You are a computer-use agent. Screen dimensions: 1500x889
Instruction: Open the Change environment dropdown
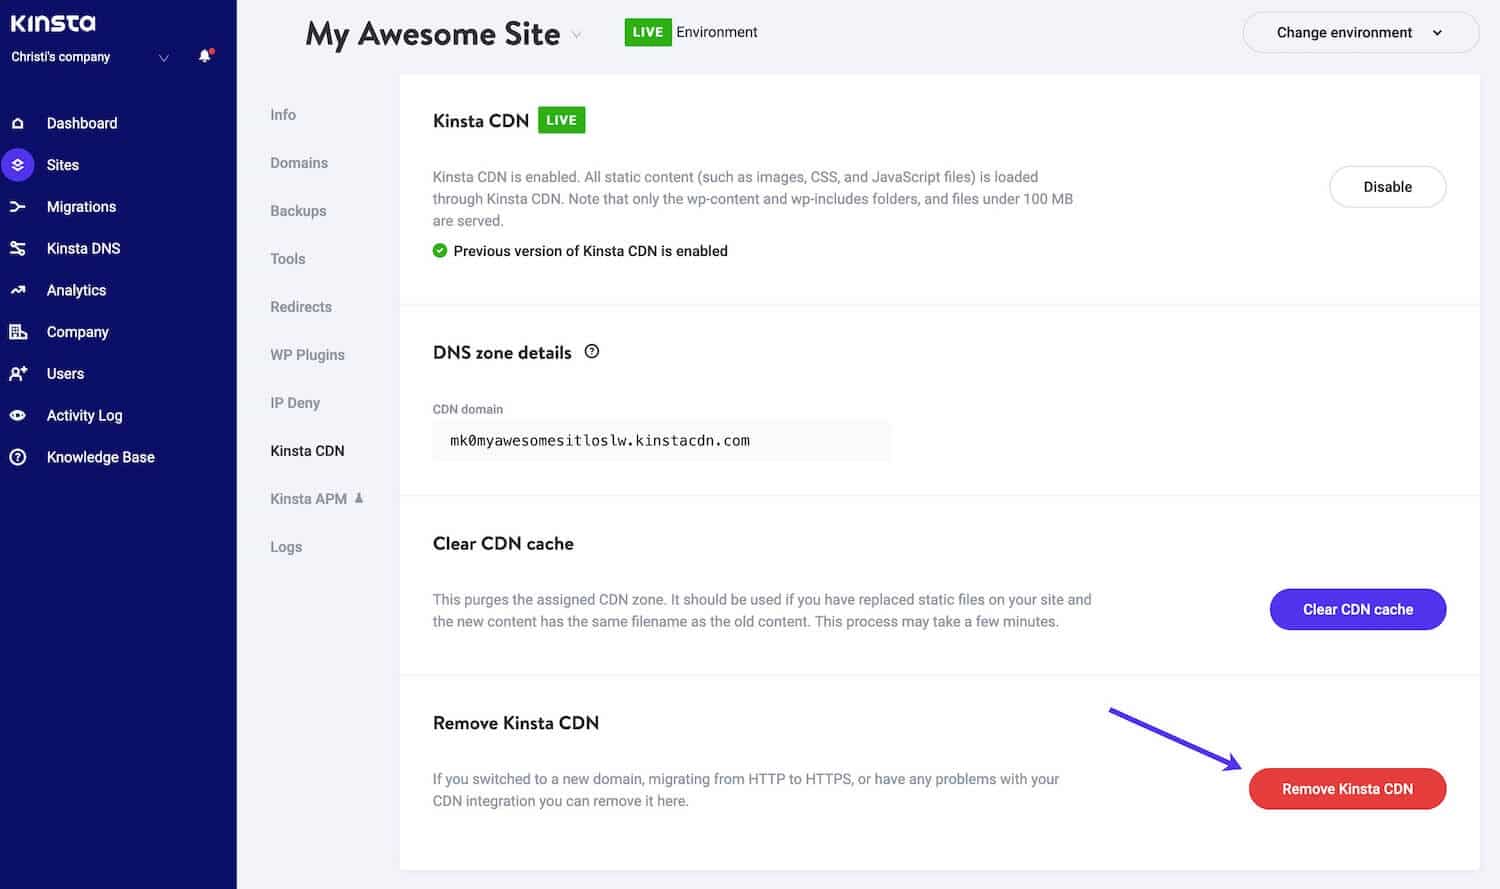(1361, 32)
